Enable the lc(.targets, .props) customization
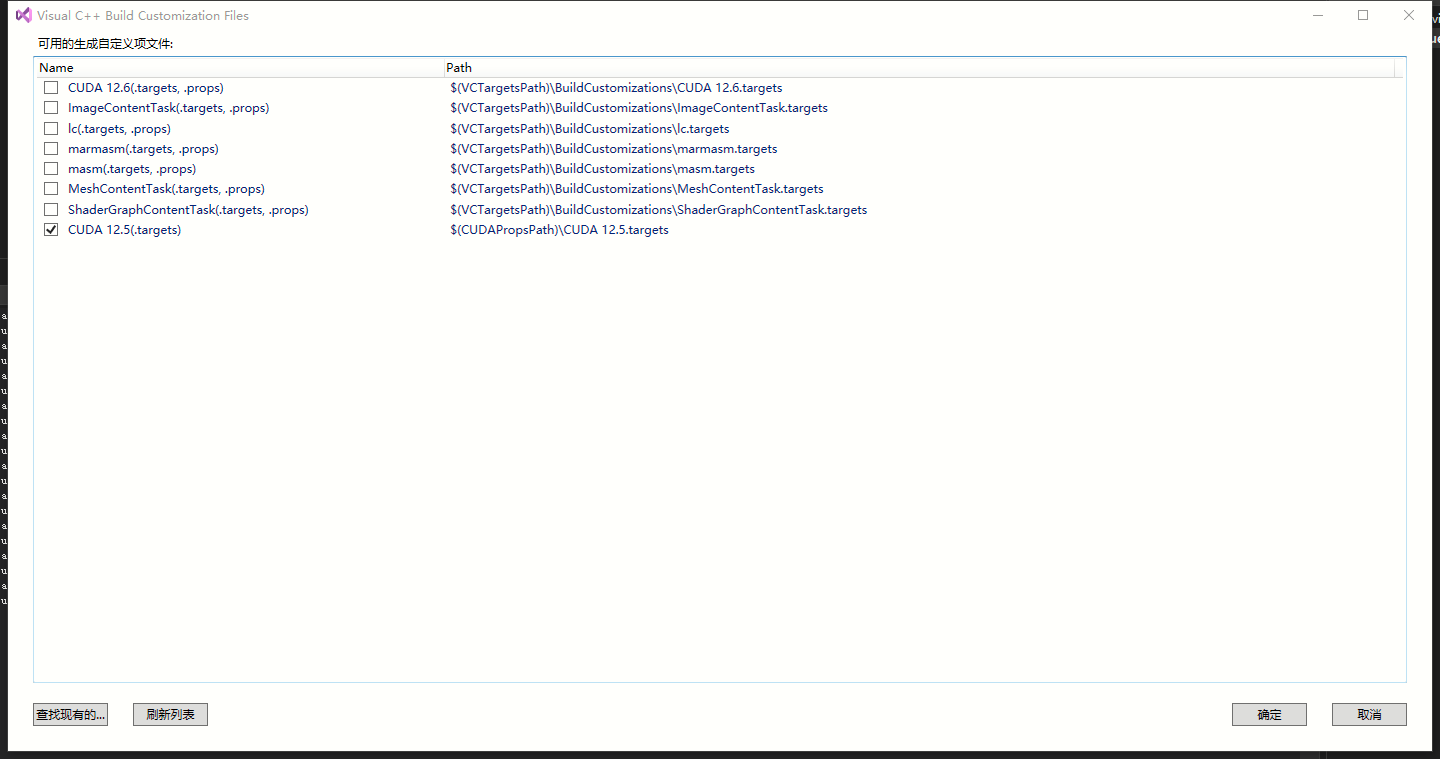 (x=50, y=128)
